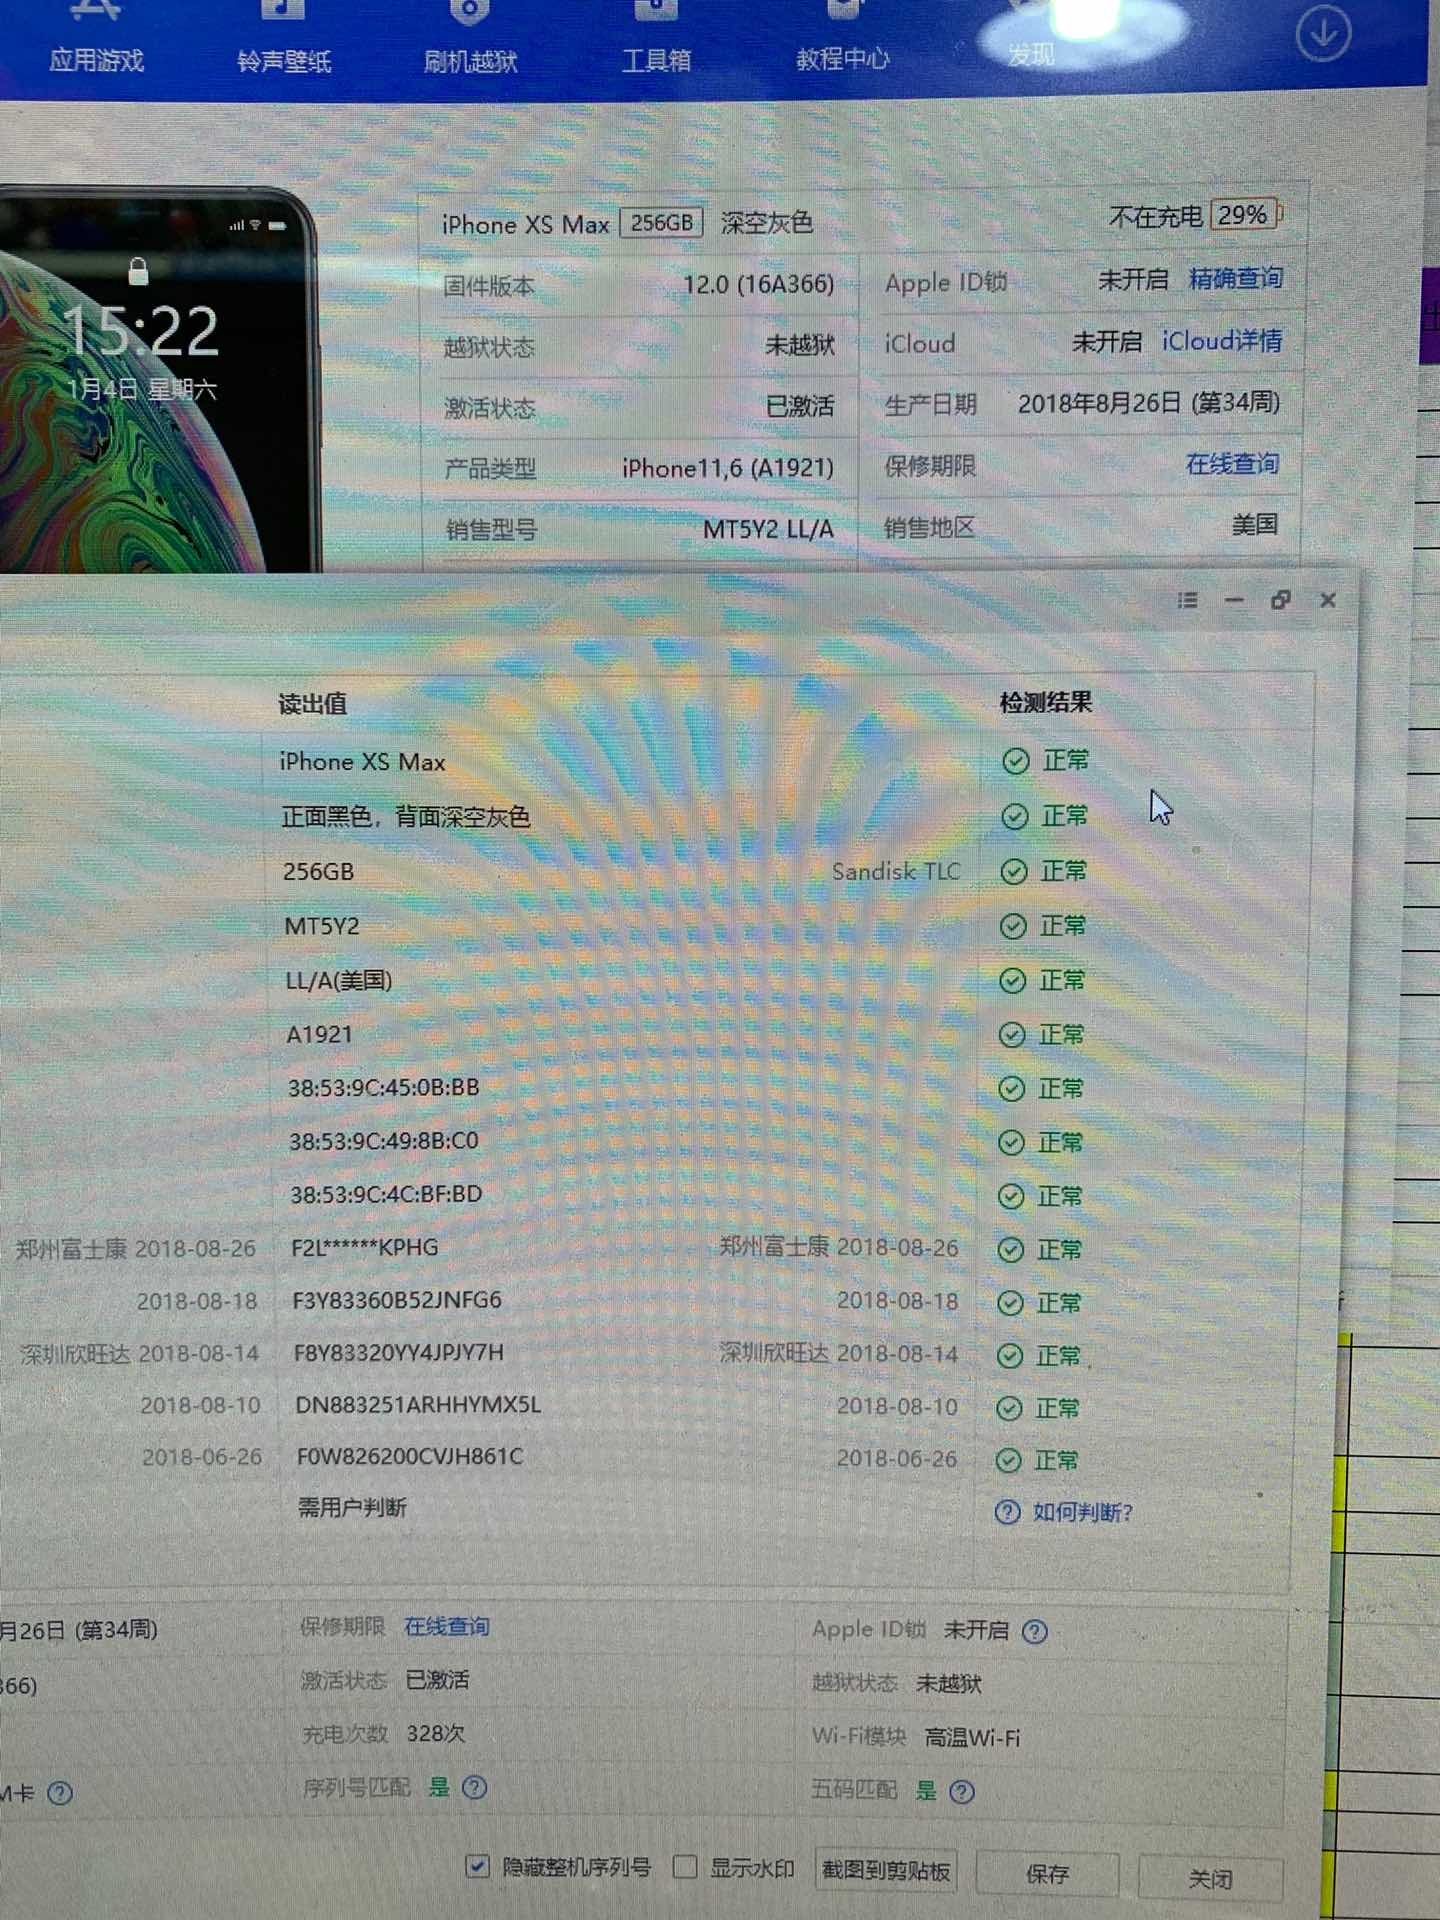The width and height of the screenshot is (1440, 1920).
Task: Click check icon in F0W826200CVJH861C row
Action: click(1009, 1460)
